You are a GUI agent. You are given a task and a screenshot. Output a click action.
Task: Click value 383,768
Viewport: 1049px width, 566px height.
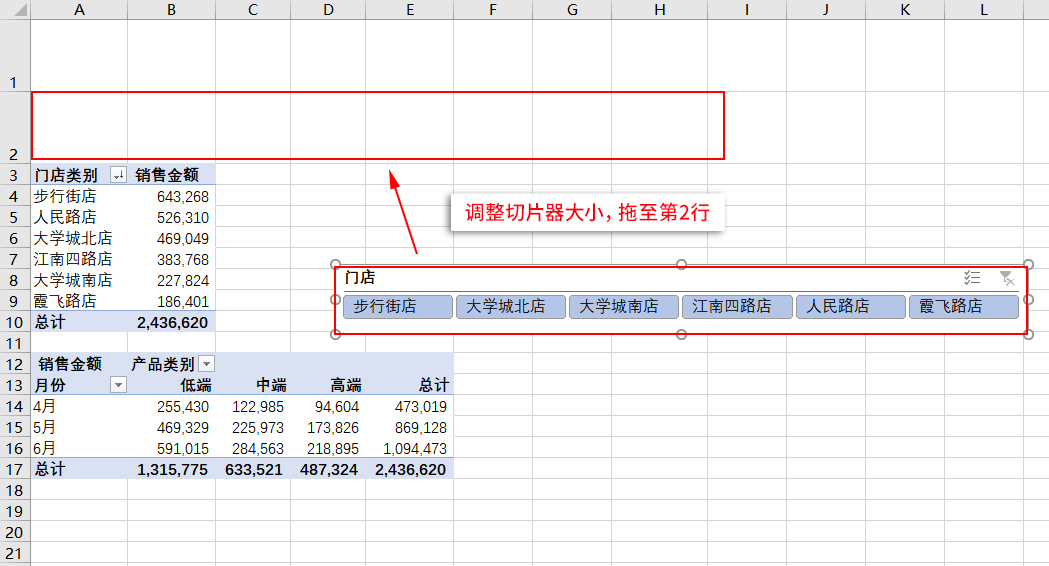pyautogui.click(x=183, y=260)
